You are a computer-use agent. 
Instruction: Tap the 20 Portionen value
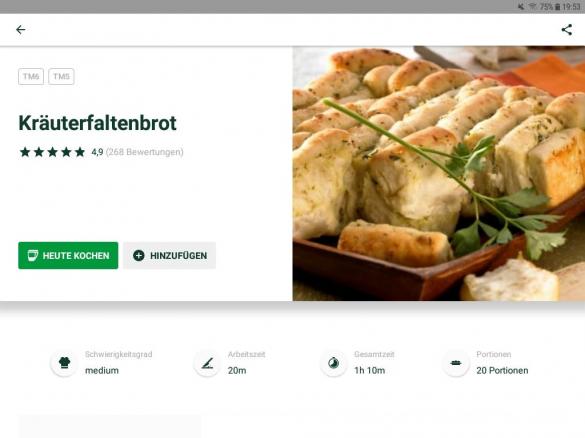[502, 370]
